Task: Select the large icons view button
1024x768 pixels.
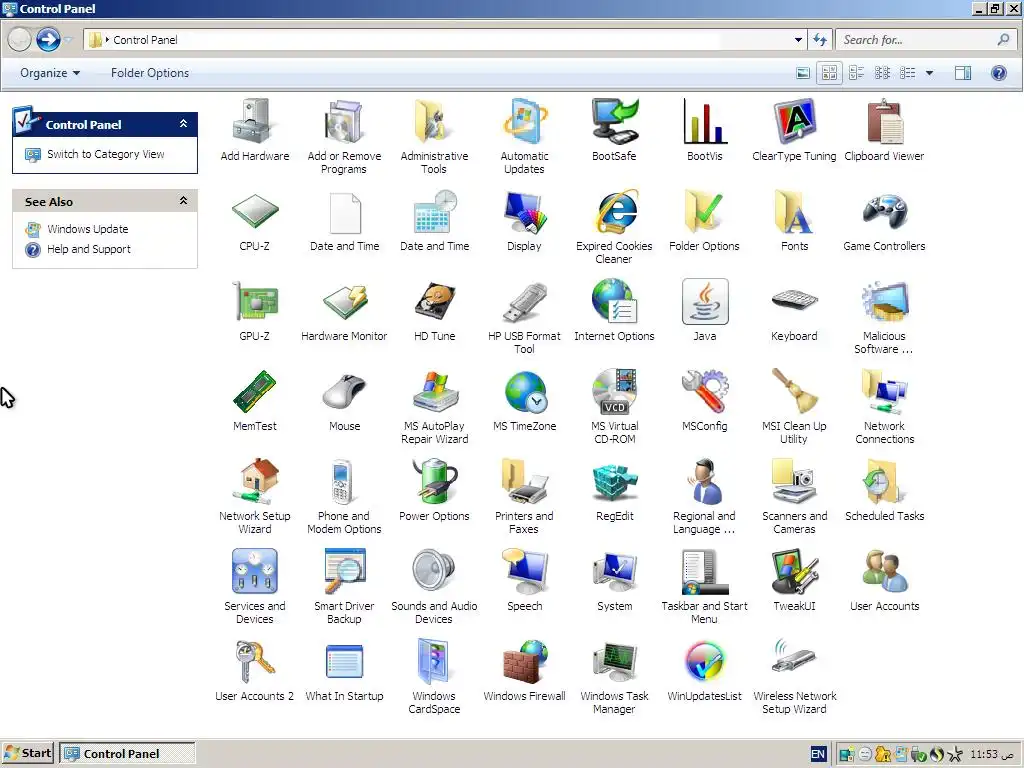Action: [x=829, y=73]
